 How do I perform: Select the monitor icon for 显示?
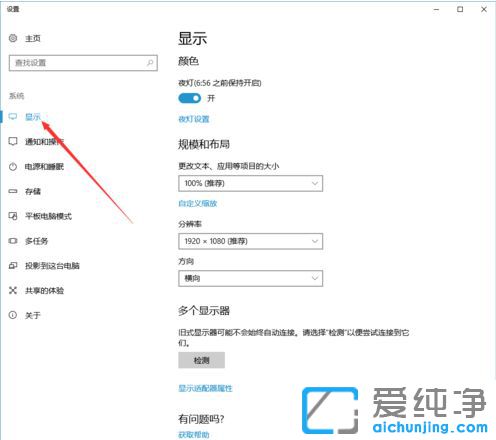coord(13,116)
